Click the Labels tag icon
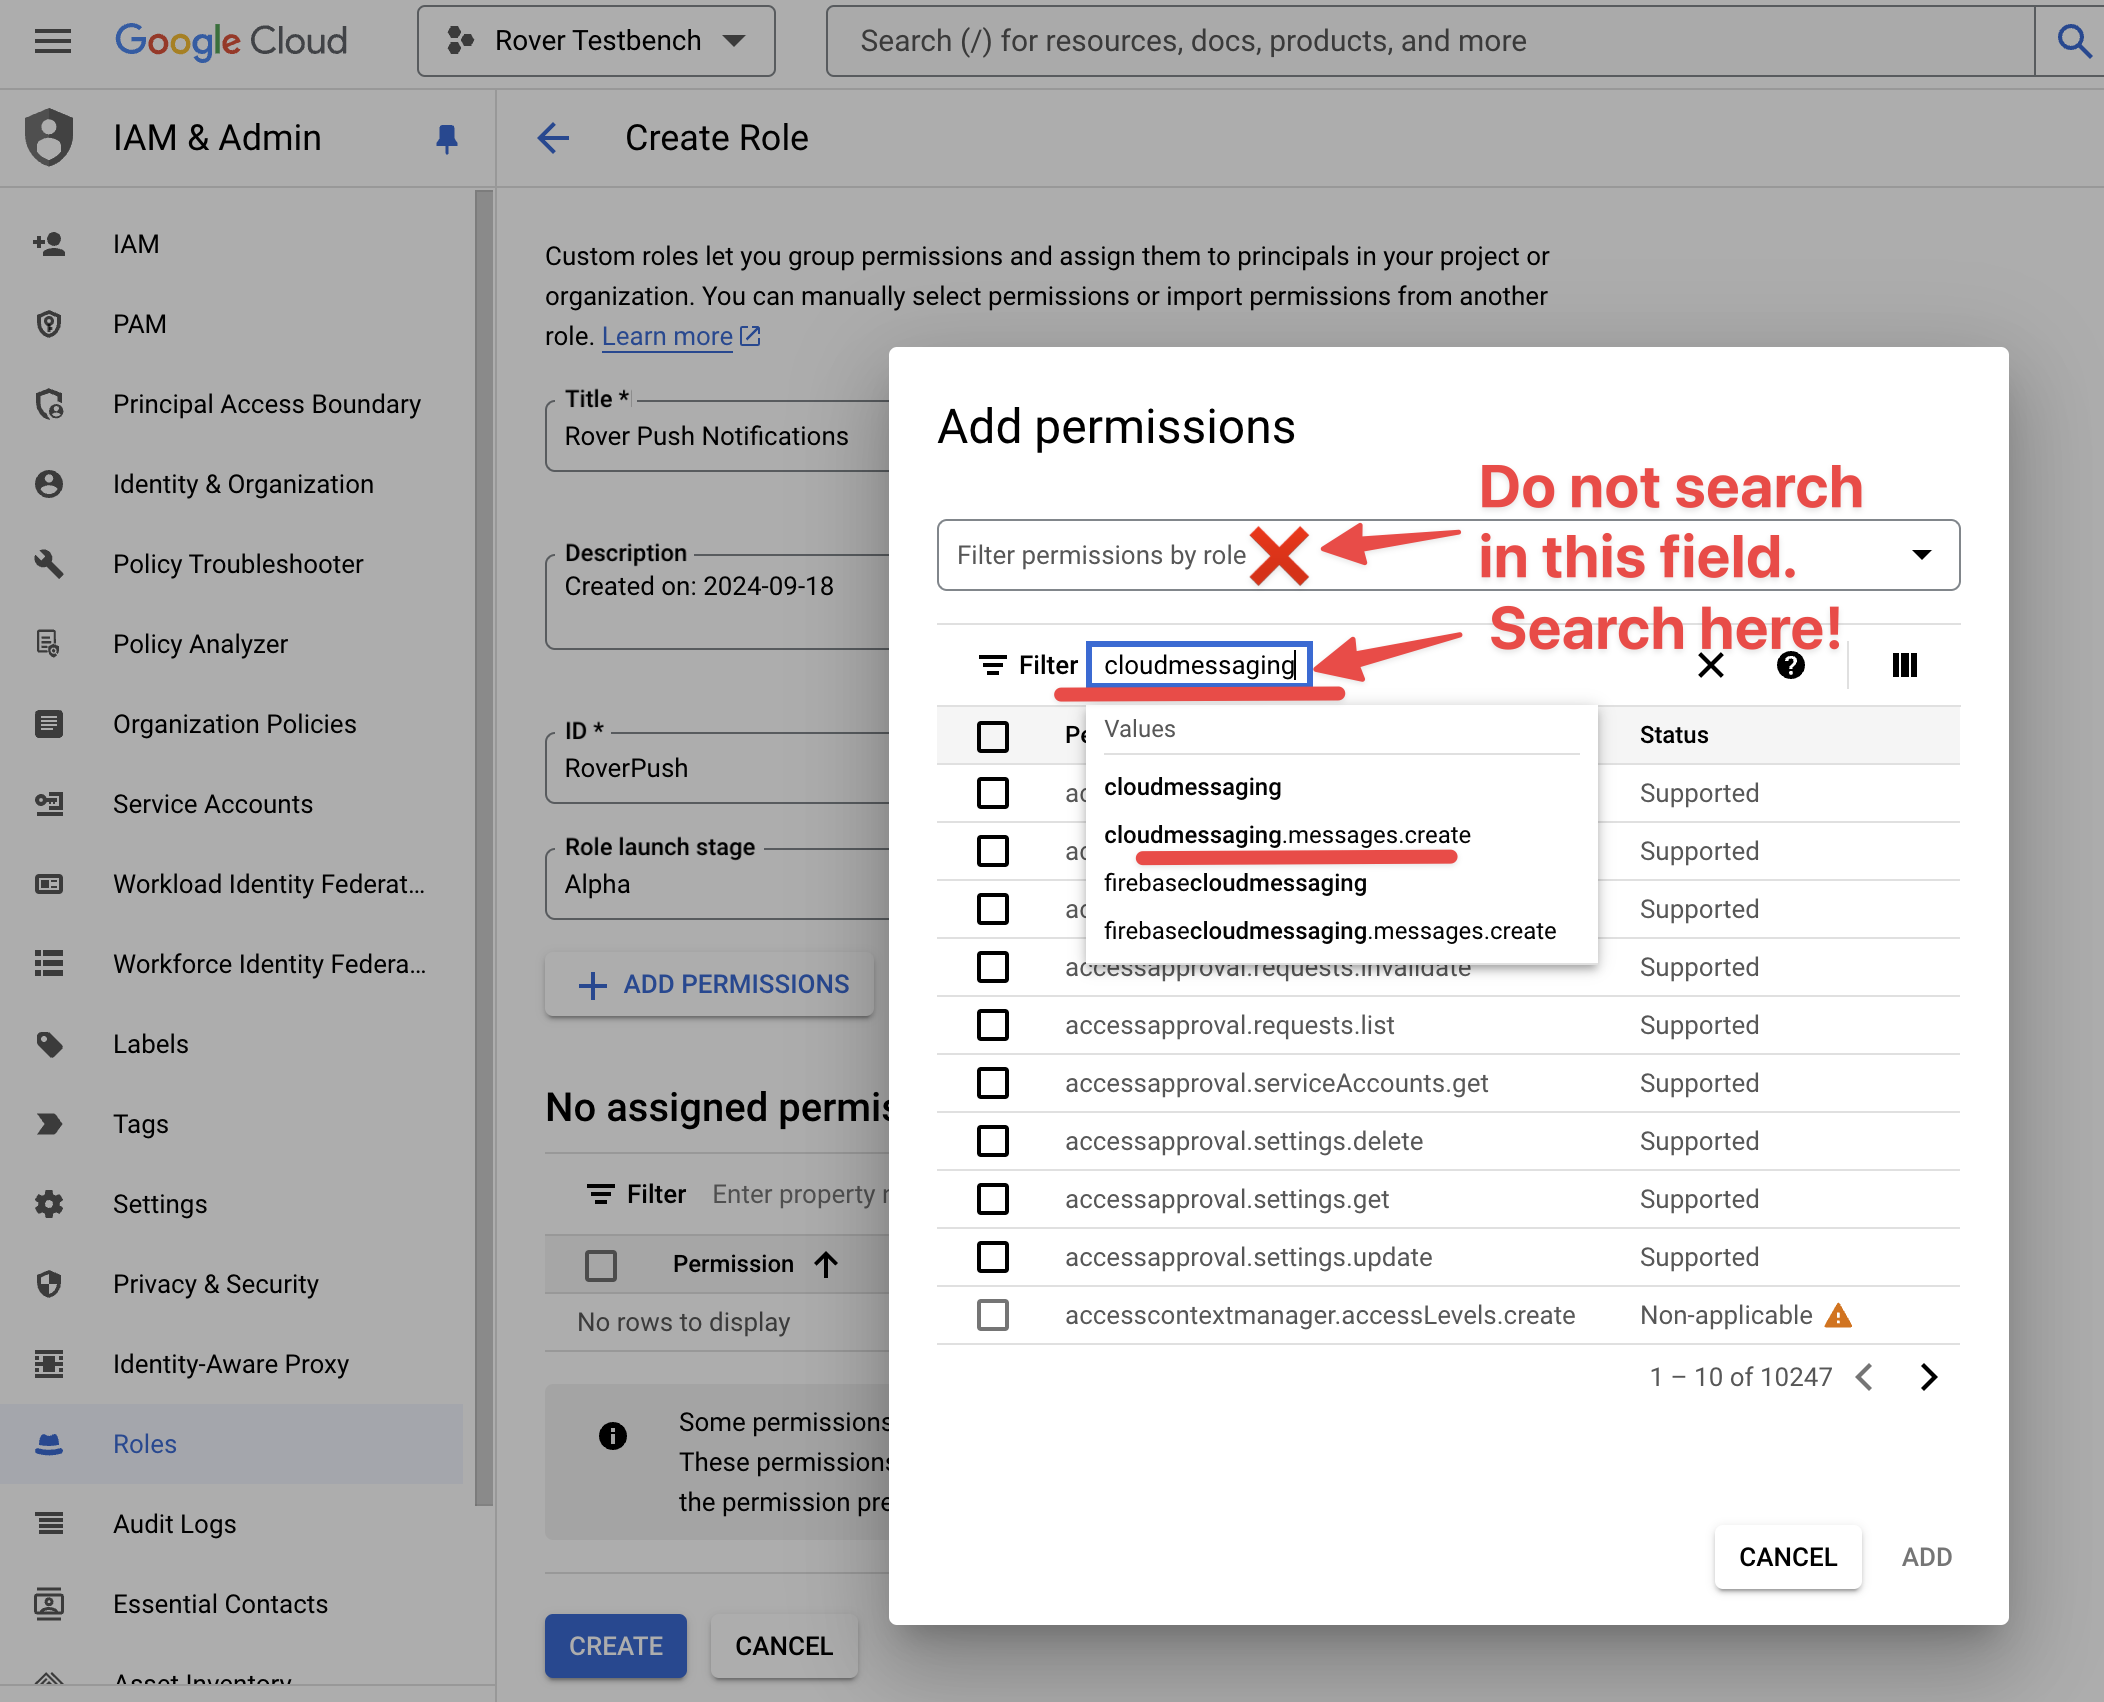Viewport: 2104px width, 1702px height. [49, 1044]
